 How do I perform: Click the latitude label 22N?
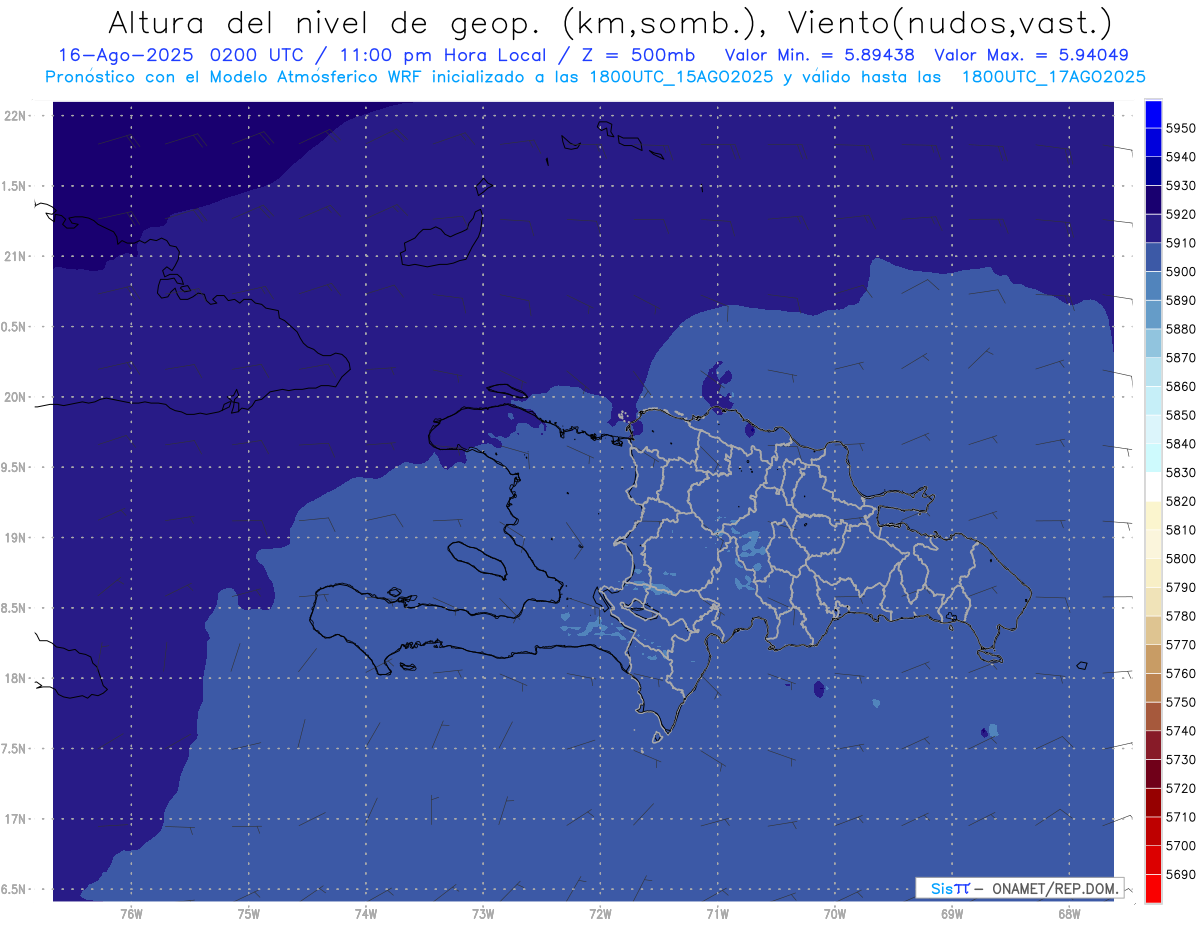click(15, 115)
